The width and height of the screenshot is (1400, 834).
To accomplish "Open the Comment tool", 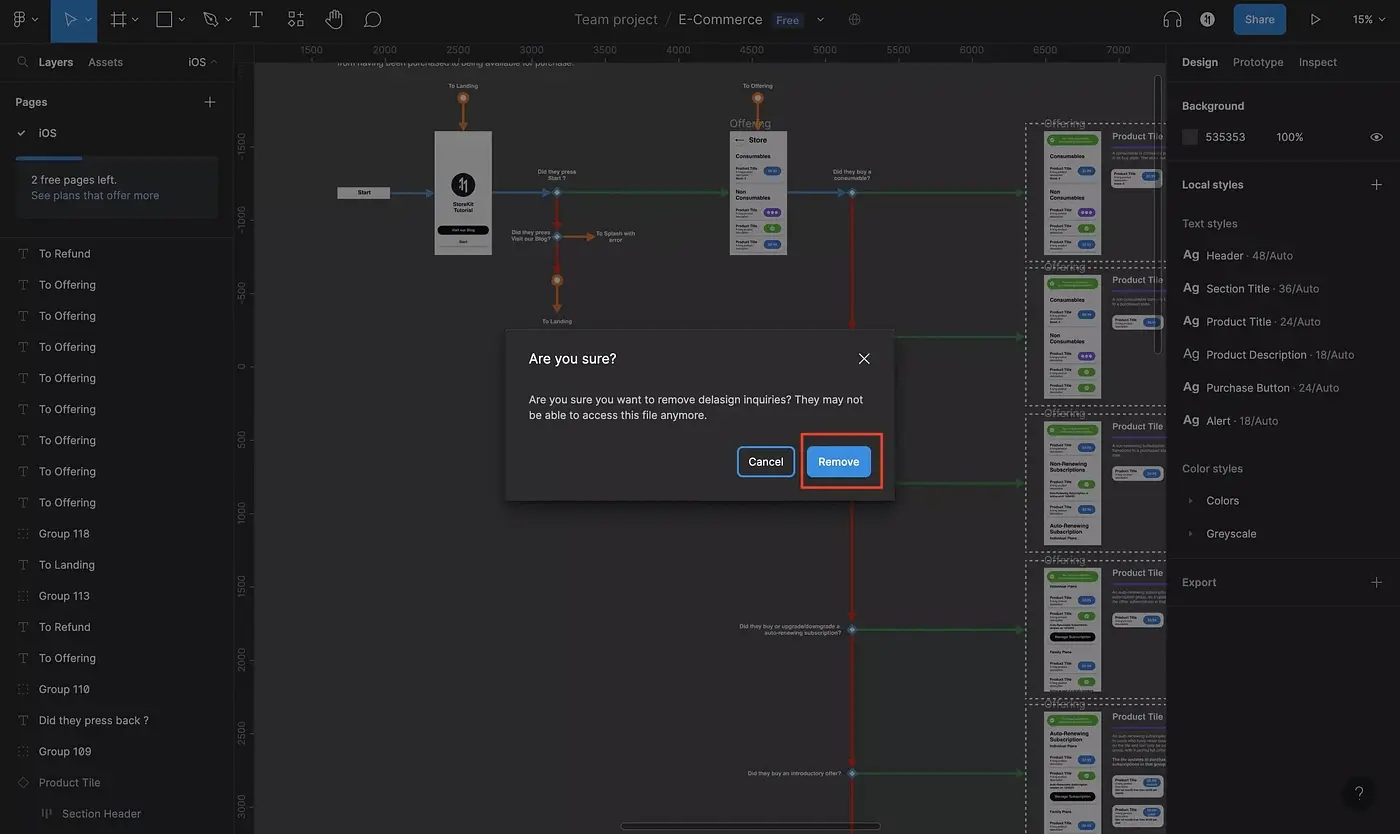I will 372,20.
